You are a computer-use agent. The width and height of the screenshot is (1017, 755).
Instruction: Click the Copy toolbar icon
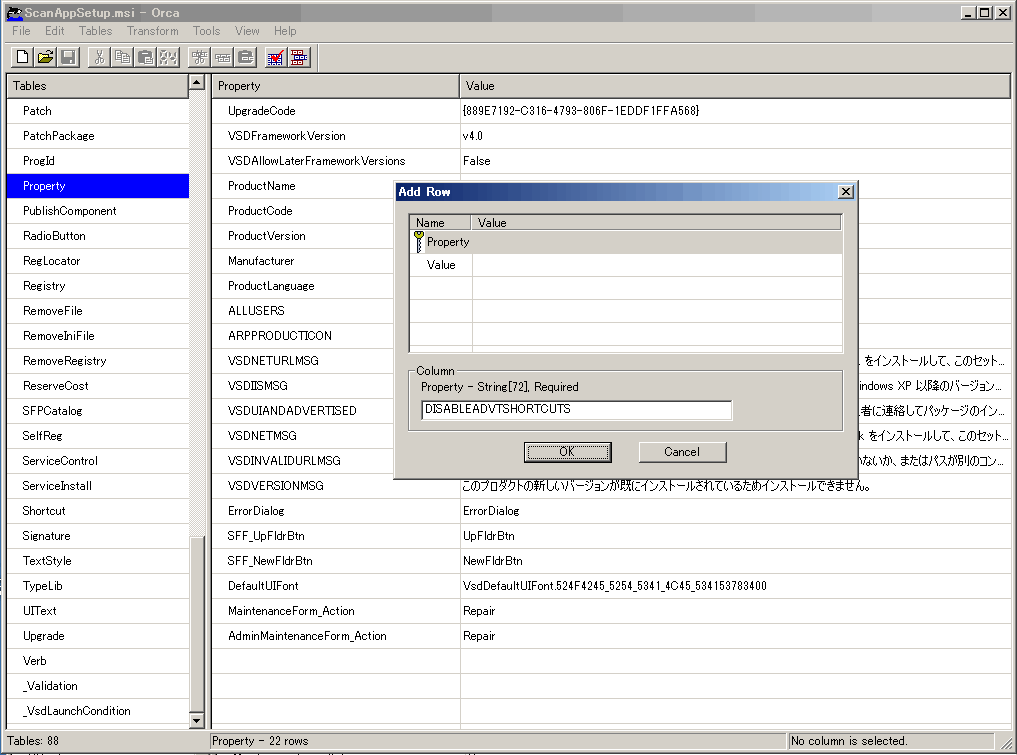[x=122, y=57]
